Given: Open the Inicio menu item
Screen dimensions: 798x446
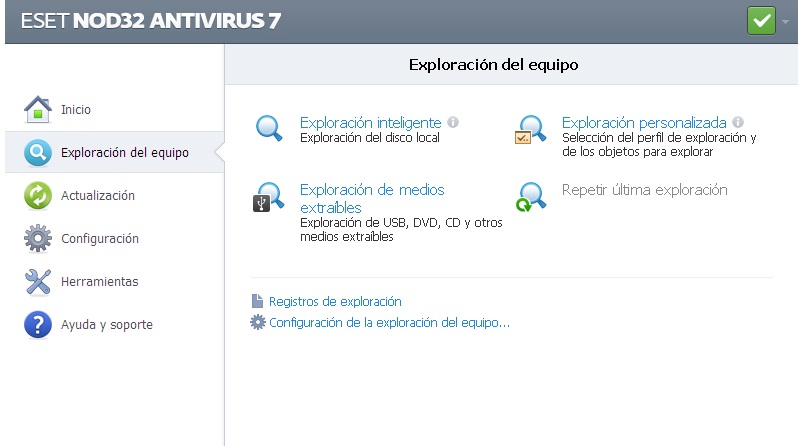Looking at the screenshot, I should click(76, 109).
